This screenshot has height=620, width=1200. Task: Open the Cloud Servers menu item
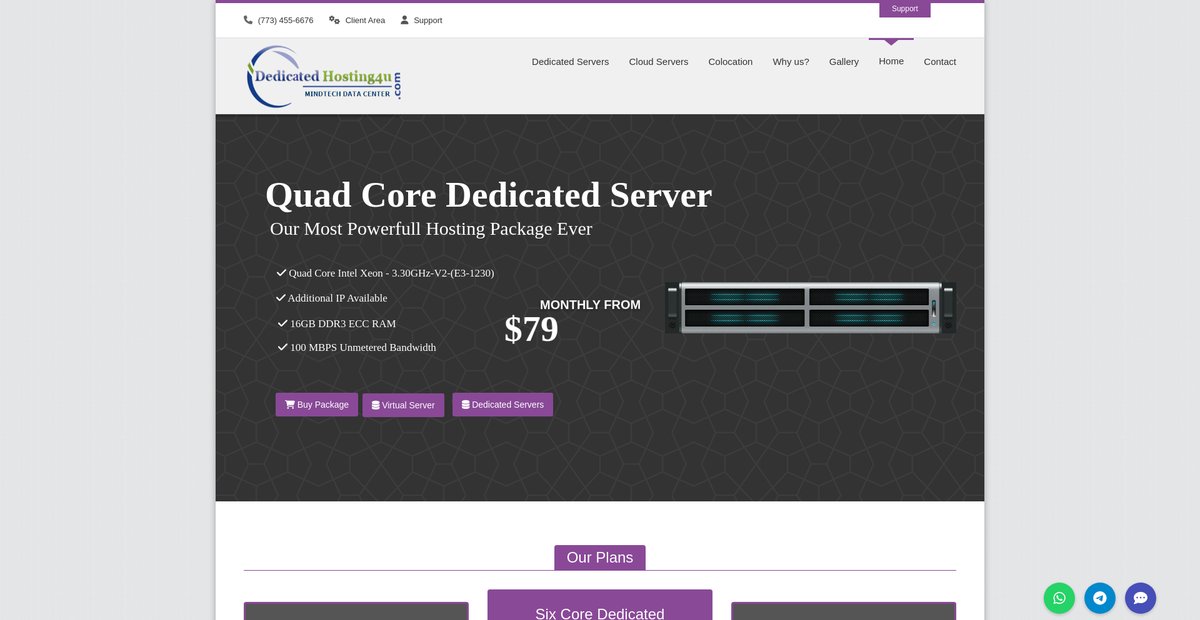[x=658, y=62]
